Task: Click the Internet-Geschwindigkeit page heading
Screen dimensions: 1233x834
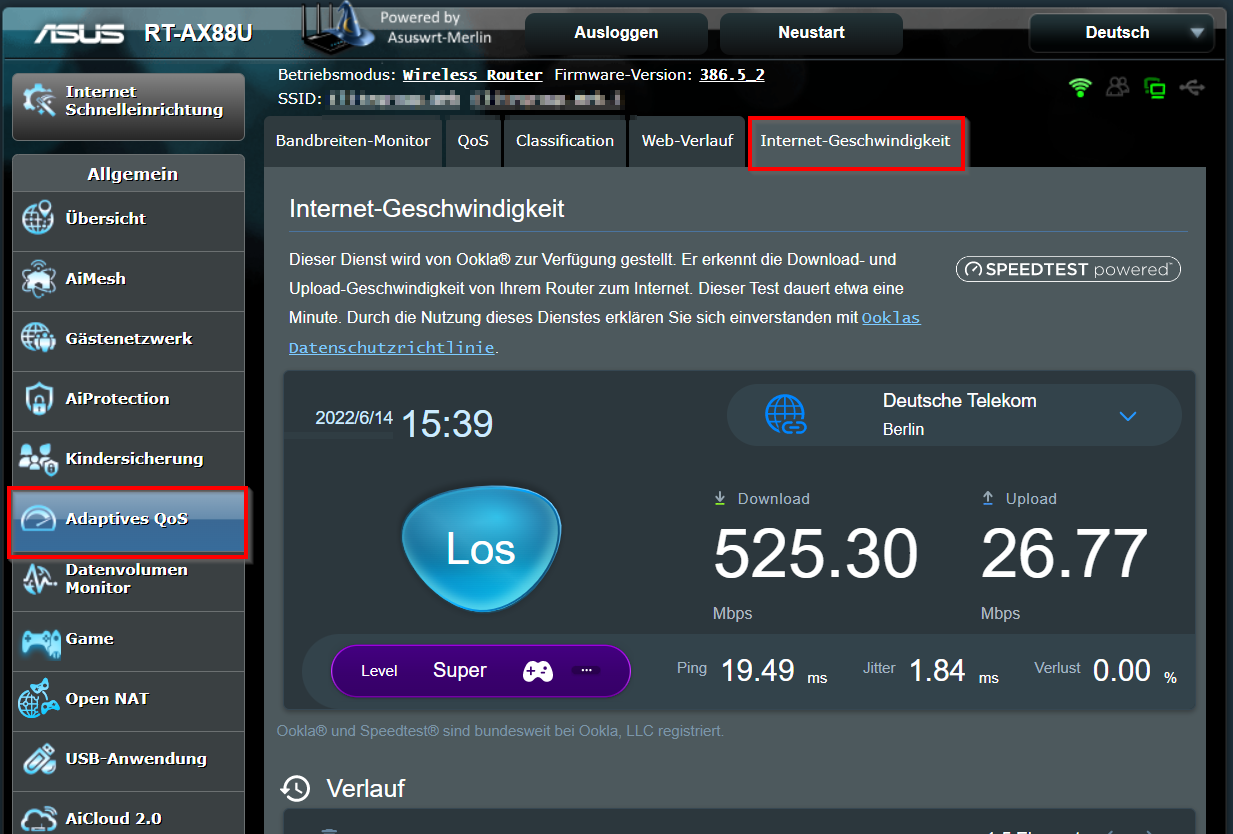Action: [x=427, y=209]
